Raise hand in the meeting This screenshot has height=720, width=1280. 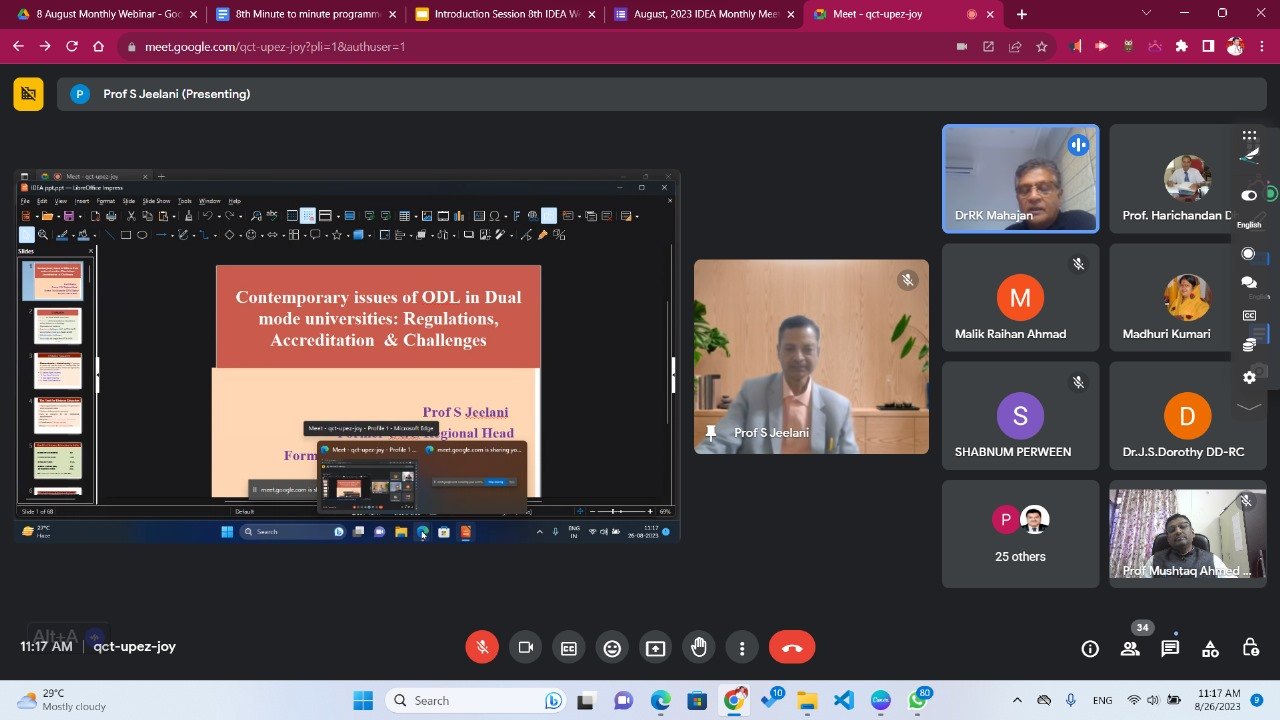(x=699, y=648)
